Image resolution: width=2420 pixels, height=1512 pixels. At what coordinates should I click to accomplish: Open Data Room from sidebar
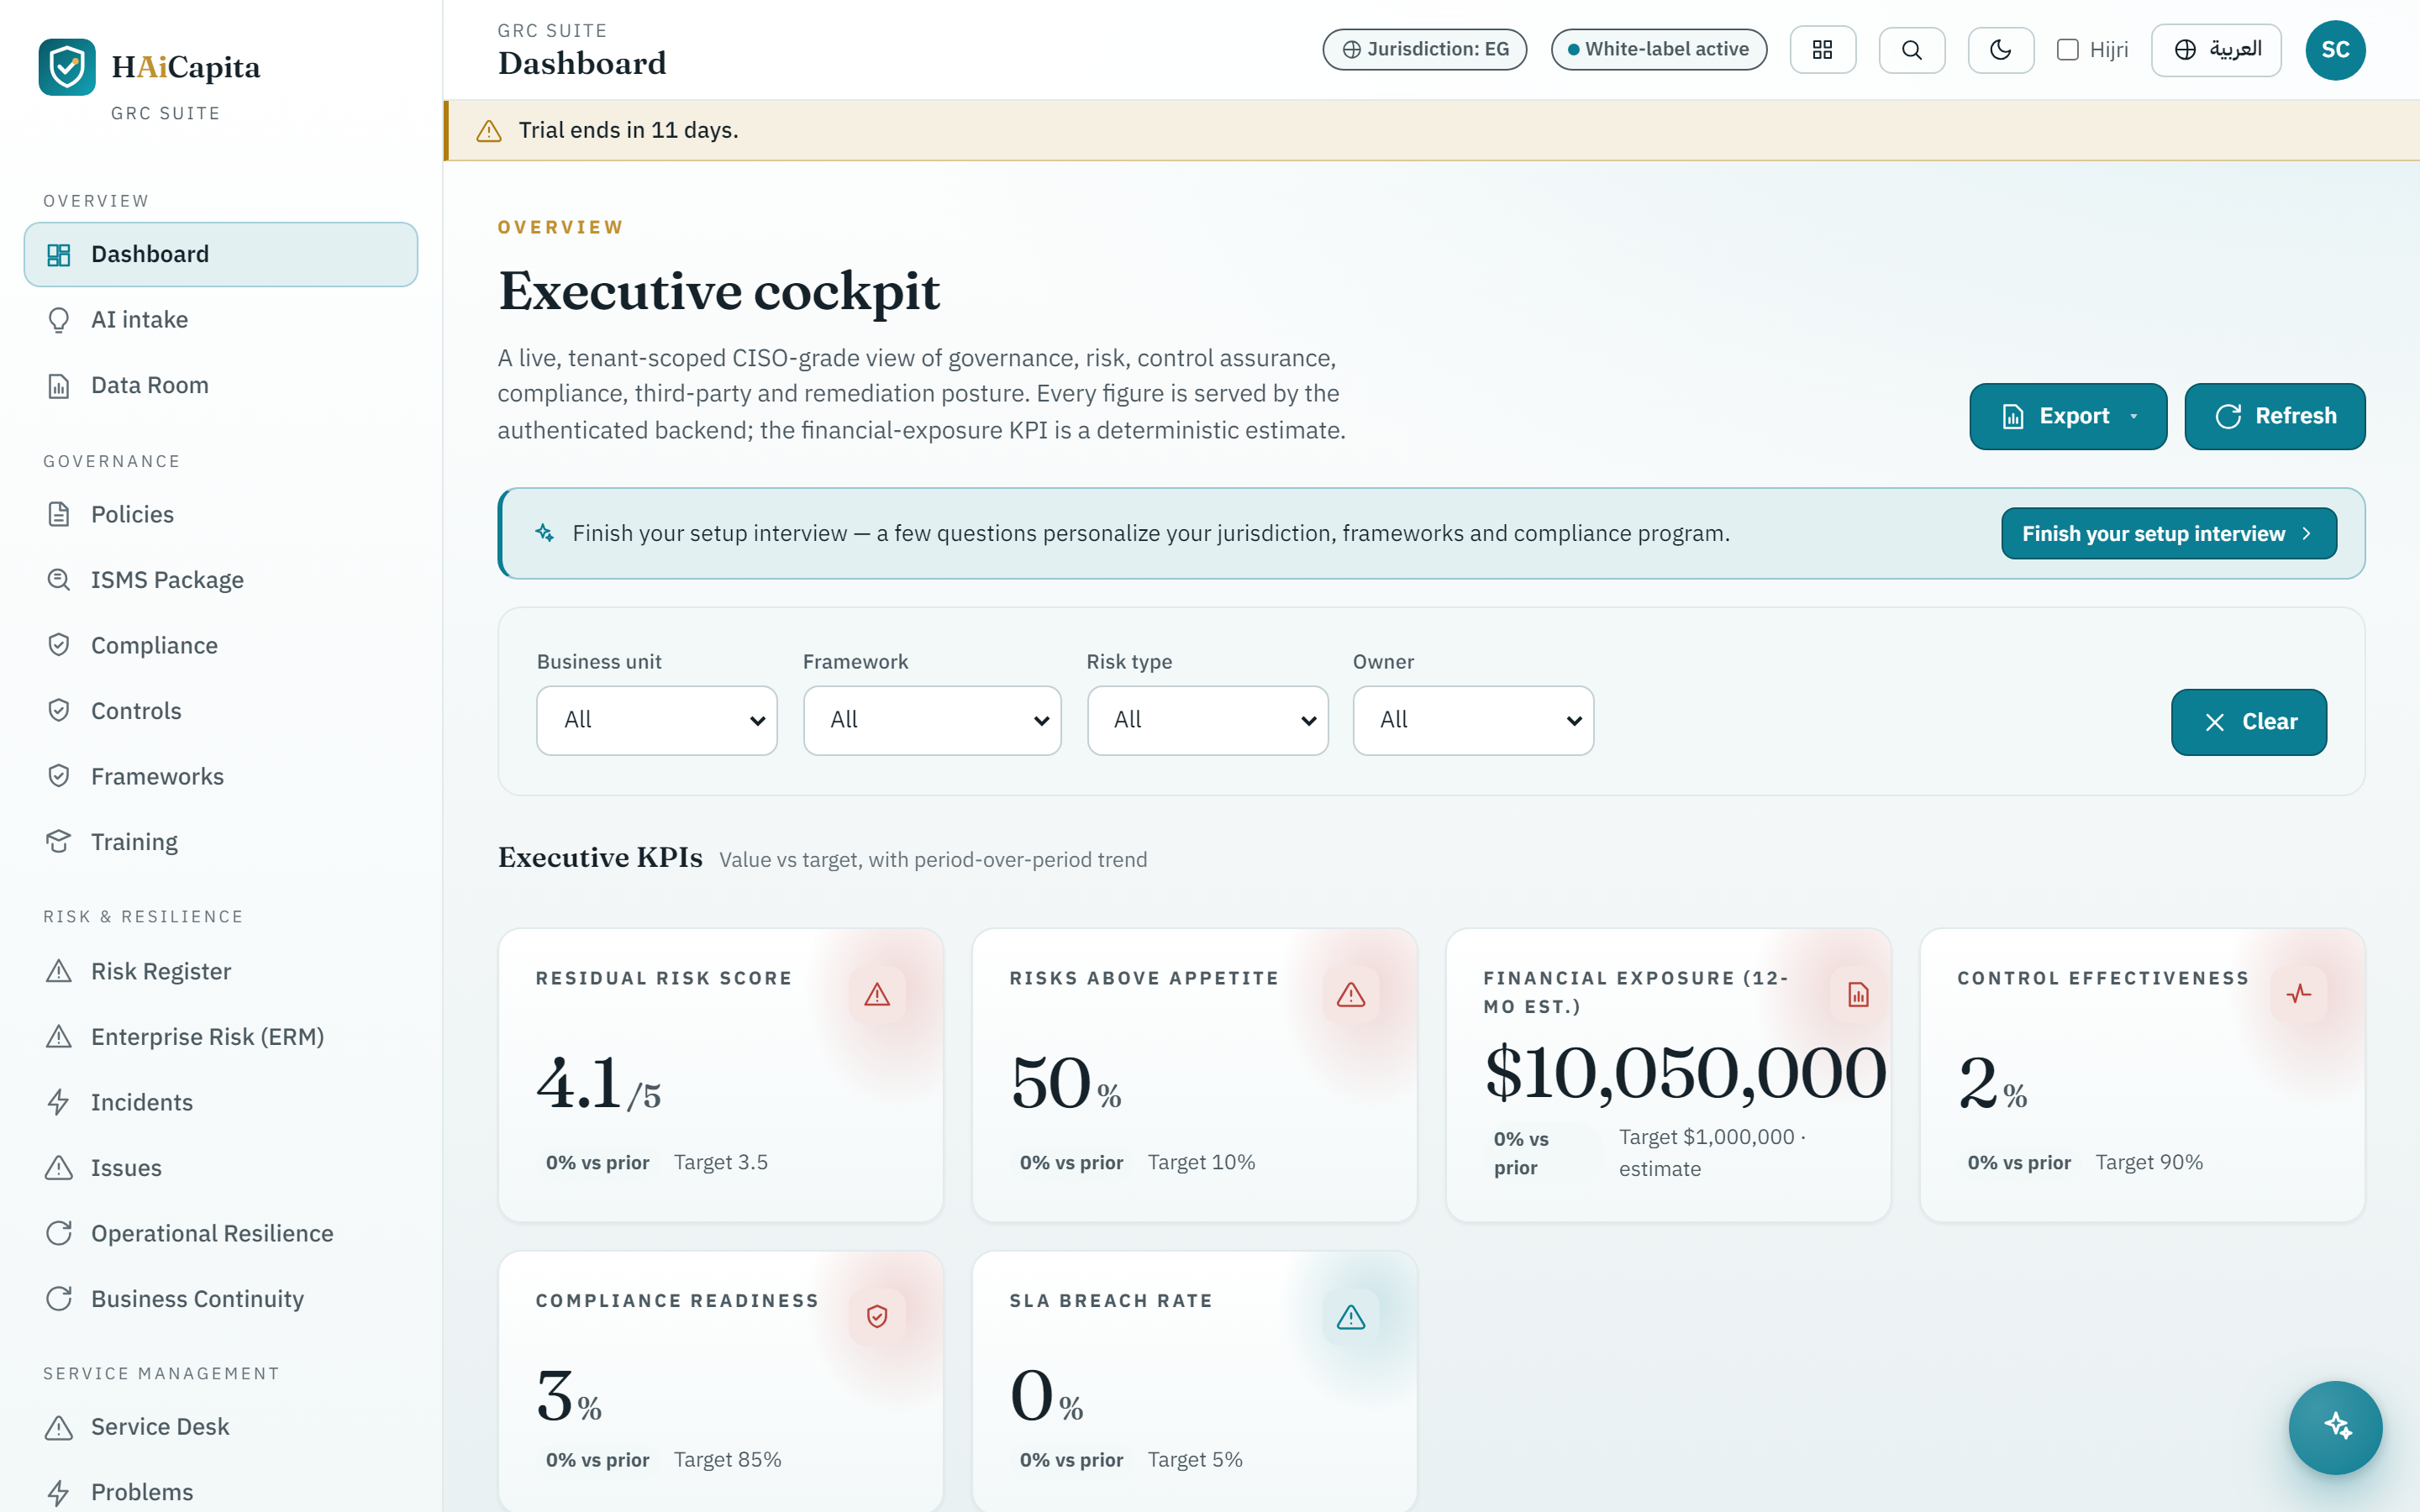[x=220, y=385]
